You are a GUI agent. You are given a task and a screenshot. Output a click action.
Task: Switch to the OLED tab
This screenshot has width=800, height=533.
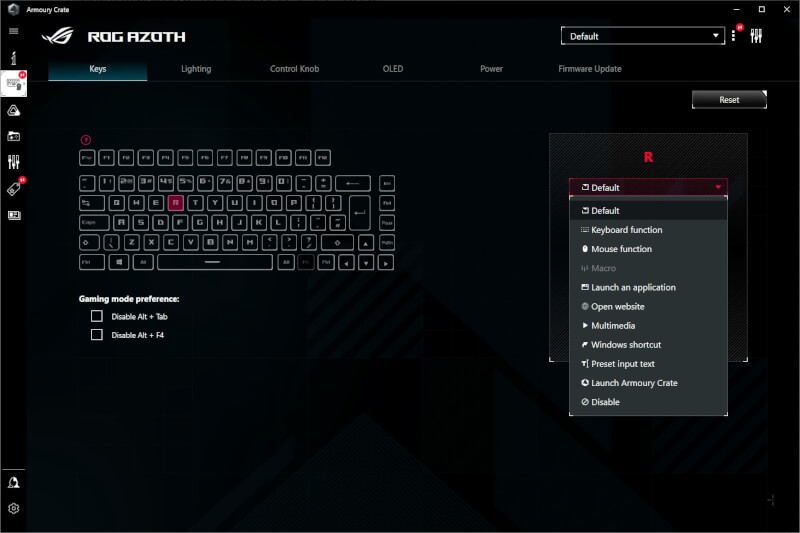click(393, 69)
